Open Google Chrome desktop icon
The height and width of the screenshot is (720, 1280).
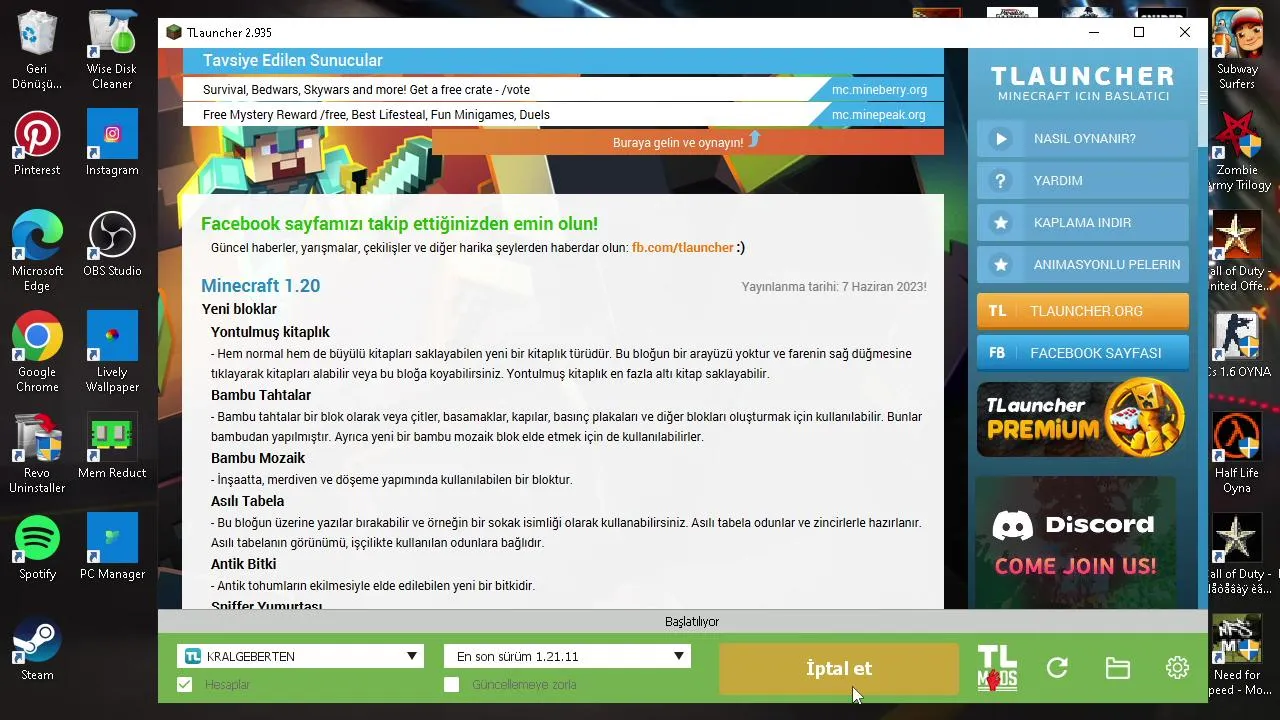[x=37, y=352]
